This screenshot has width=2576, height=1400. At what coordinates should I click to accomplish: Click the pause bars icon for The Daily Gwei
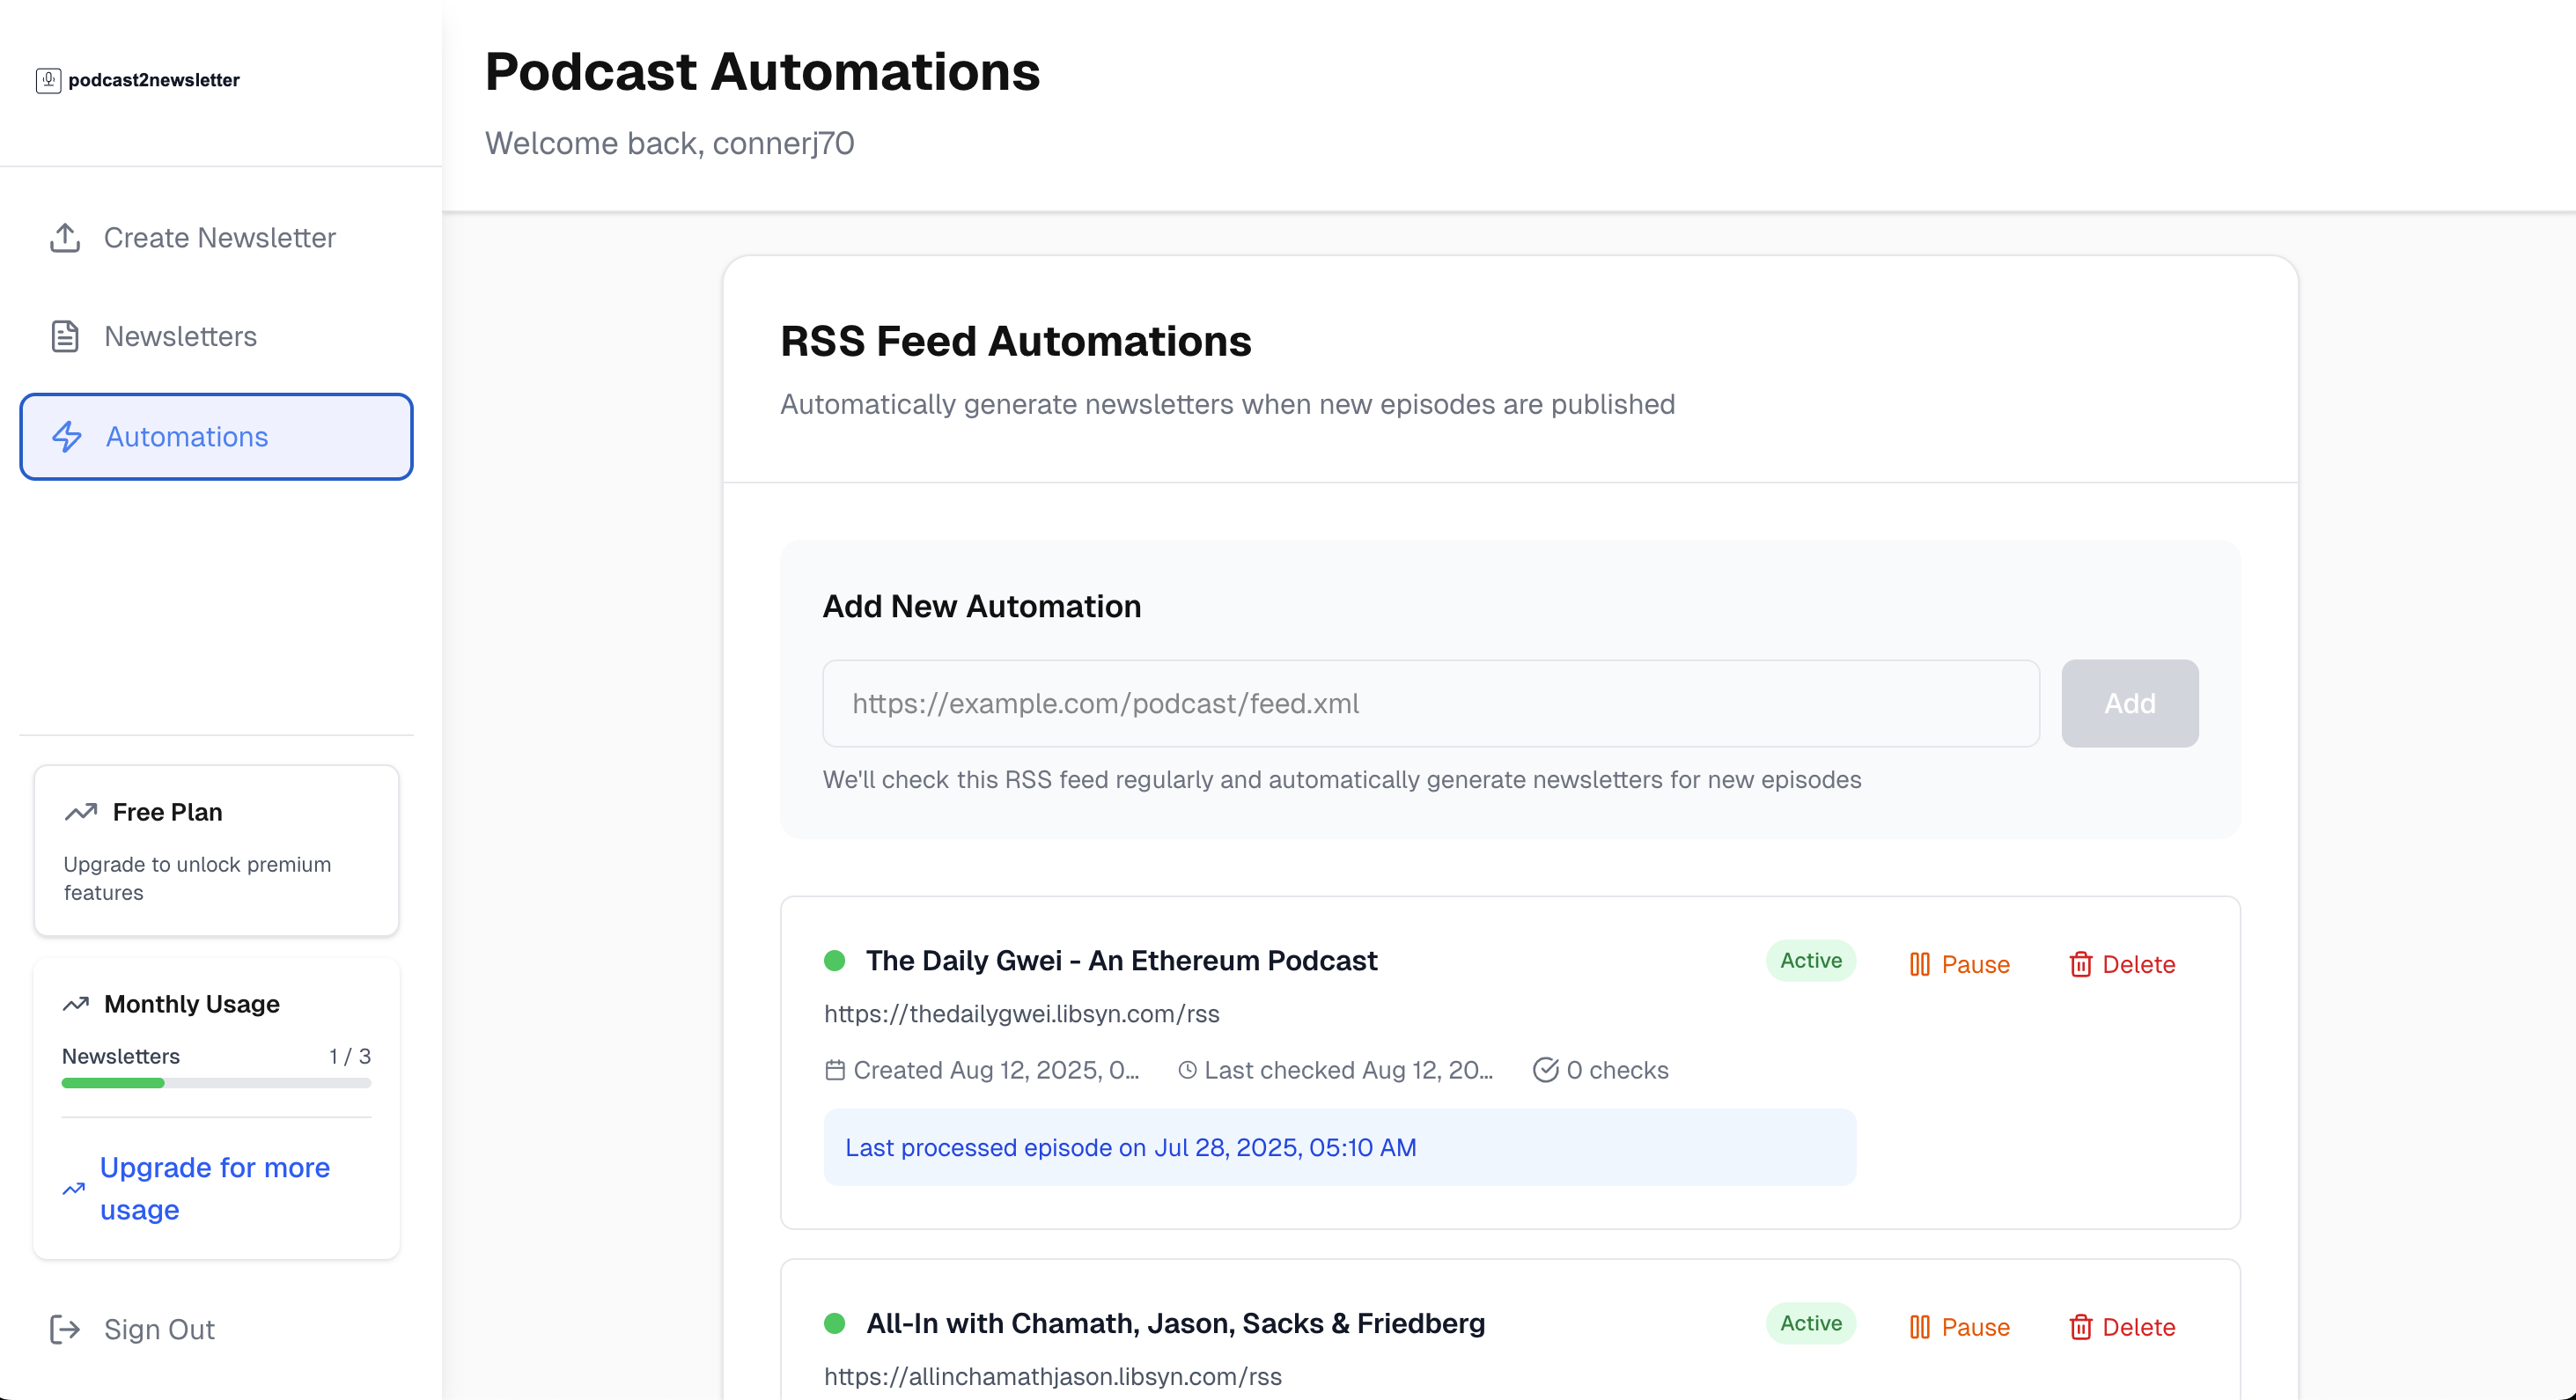pos(1920,965)
